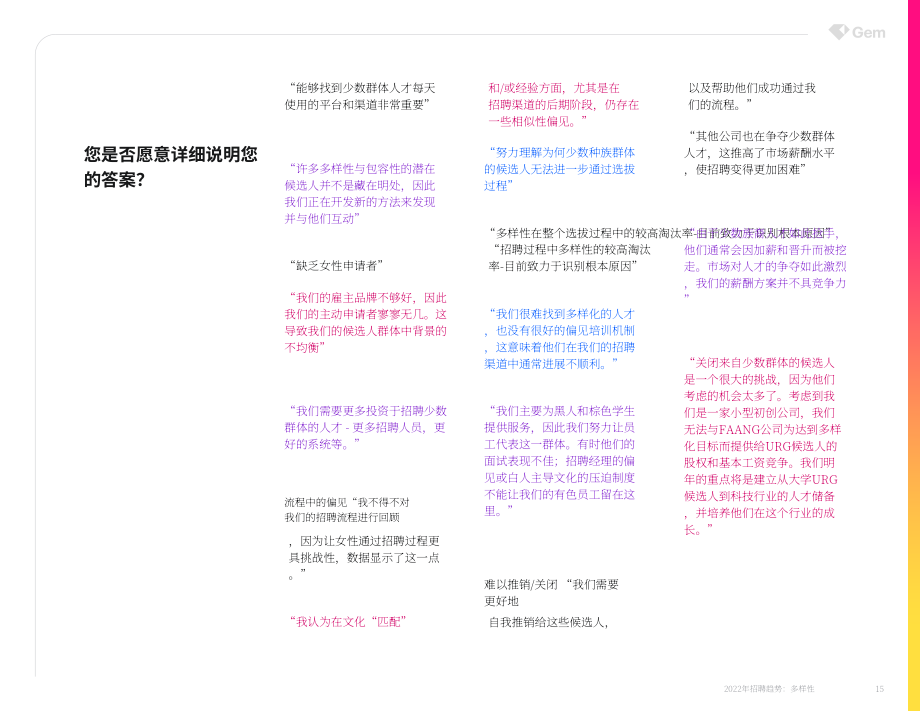Click pink text 和/或经验方面，尤其是在招聘渠道的后期阶段
This screenshot has width=920, height=711.
(x=563, y=104)
